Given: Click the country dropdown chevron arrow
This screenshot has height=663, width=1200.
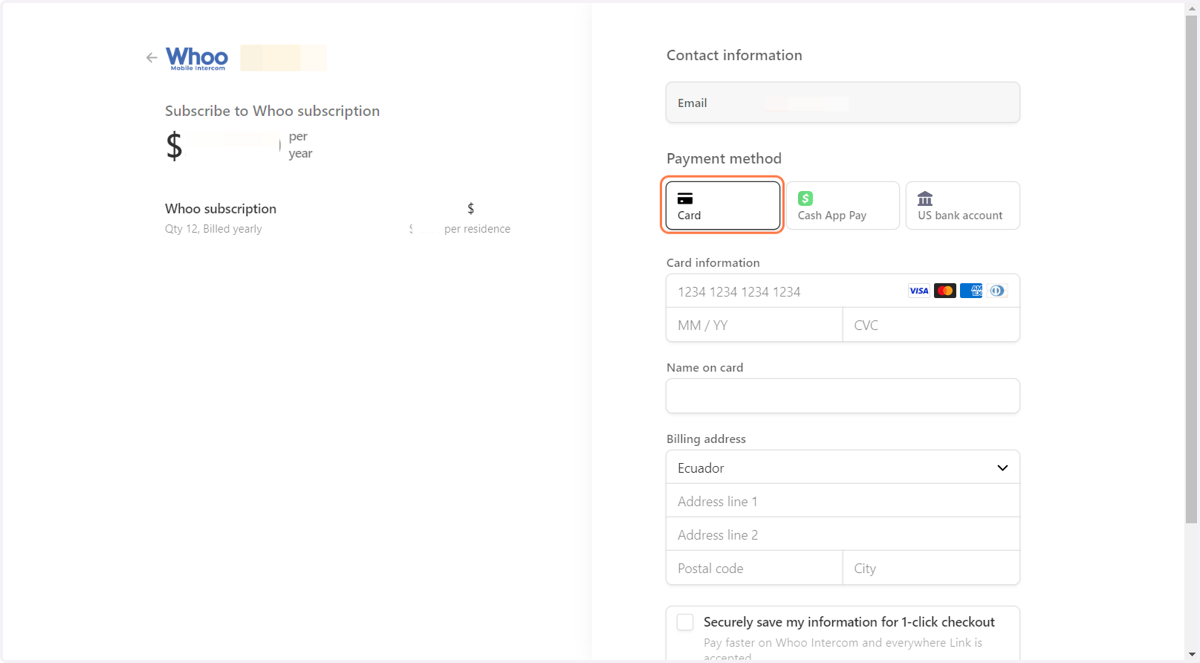Looking at the screenshot, I should click(1002, 468).
